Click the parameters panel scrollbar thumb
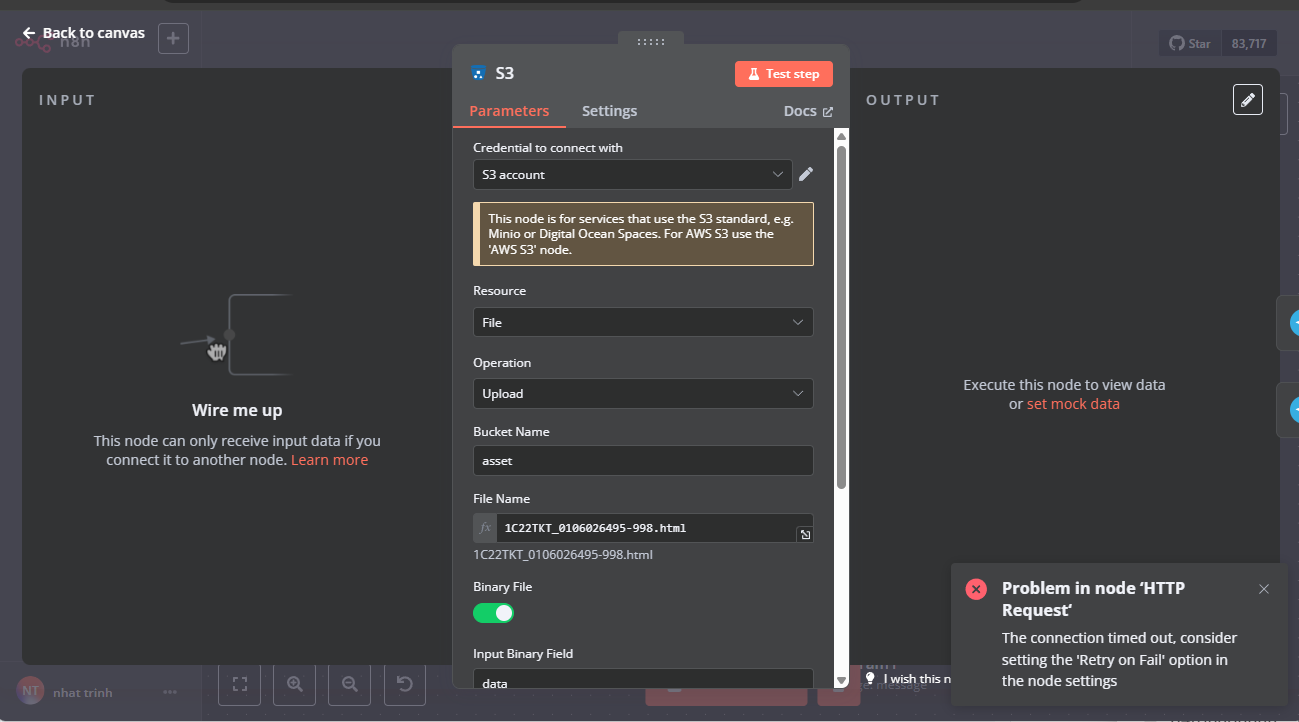Viewport: 1299px width, 722px height. pyautogui.click(x=841, y=317)
